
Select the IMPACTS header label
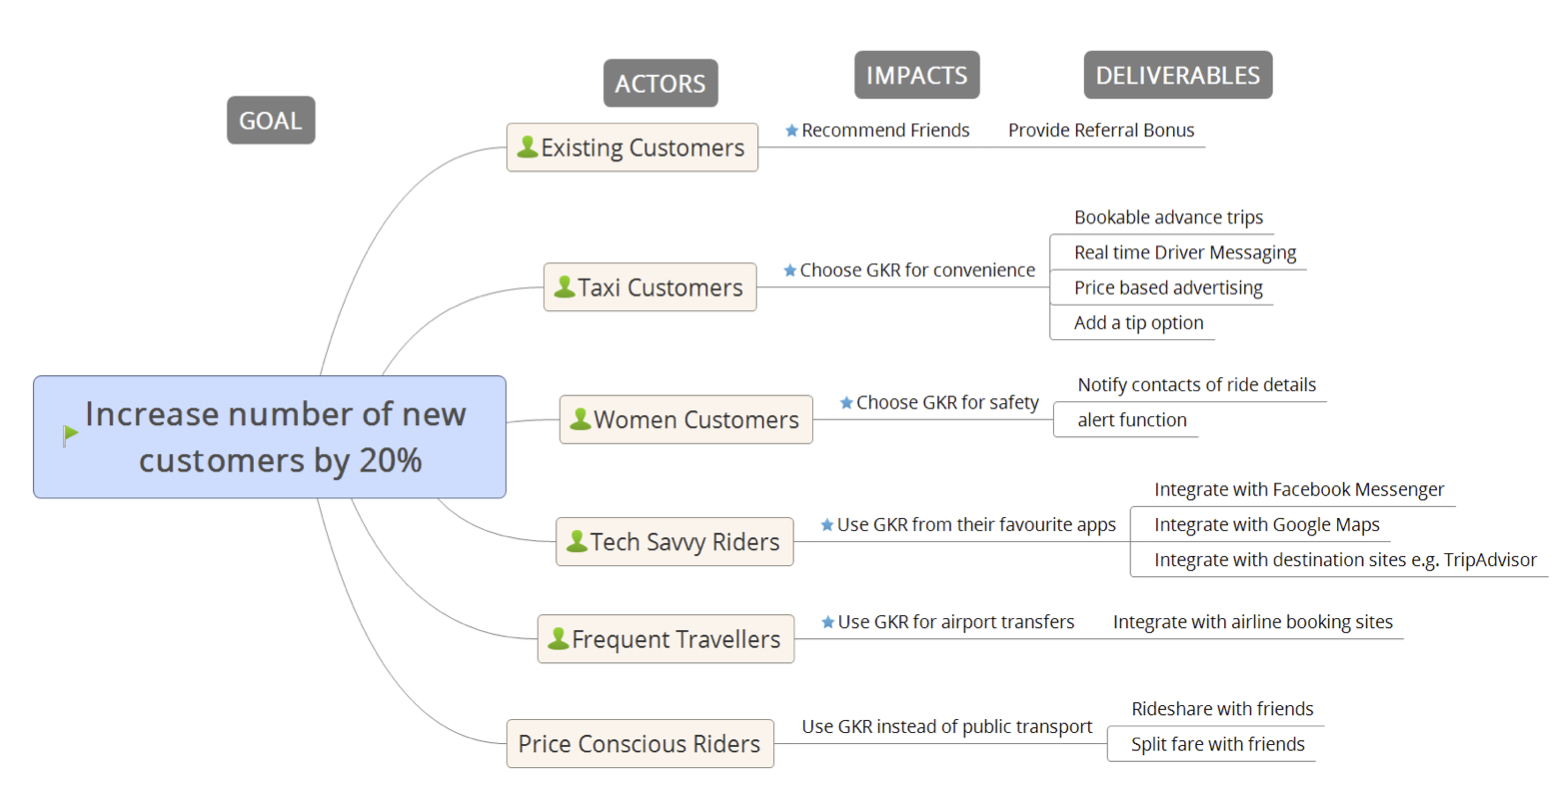[917, 75]
